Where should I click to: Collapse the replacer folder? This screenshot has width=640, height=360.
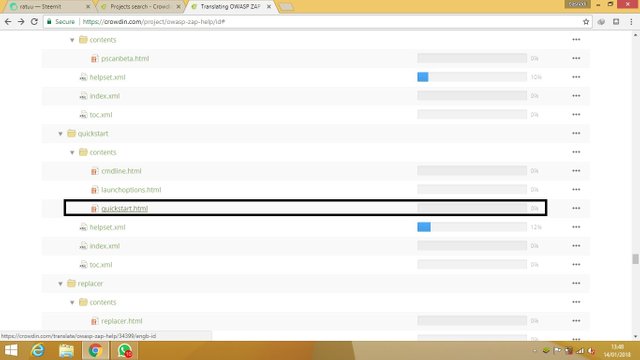60,284
